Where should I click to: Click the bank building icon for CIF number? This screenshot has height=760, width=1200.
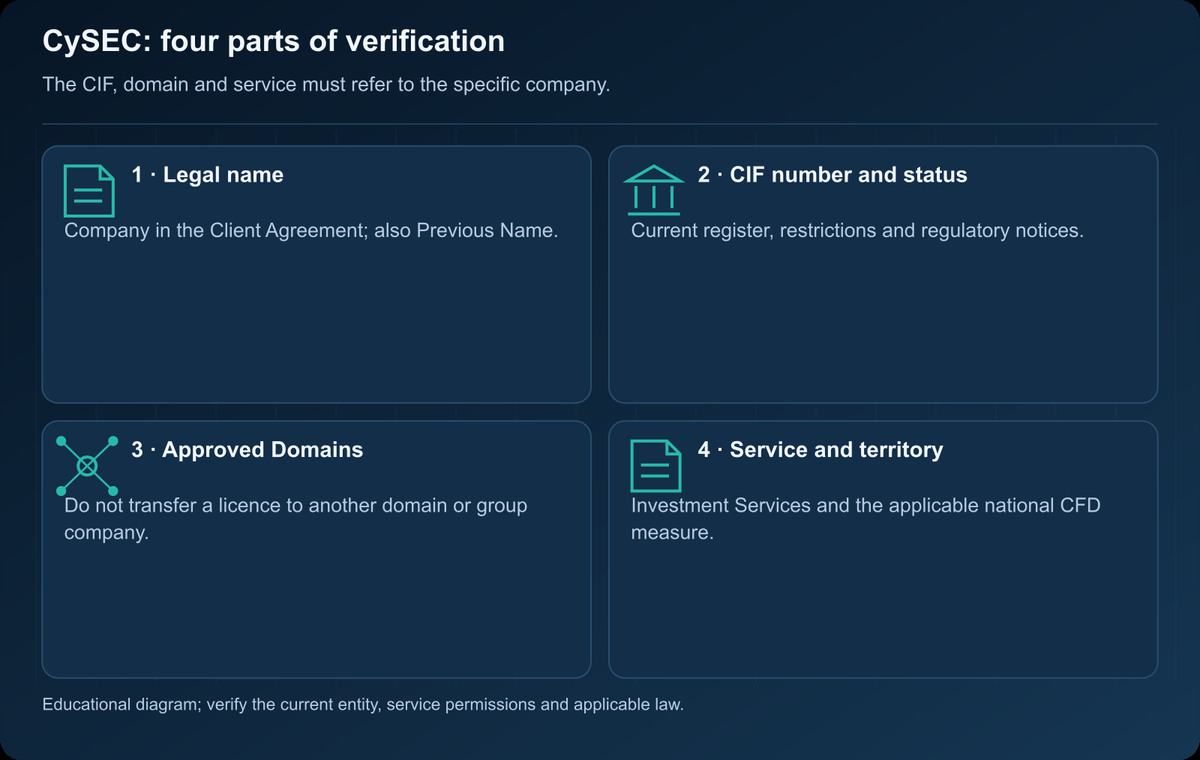tap(652, 191)
